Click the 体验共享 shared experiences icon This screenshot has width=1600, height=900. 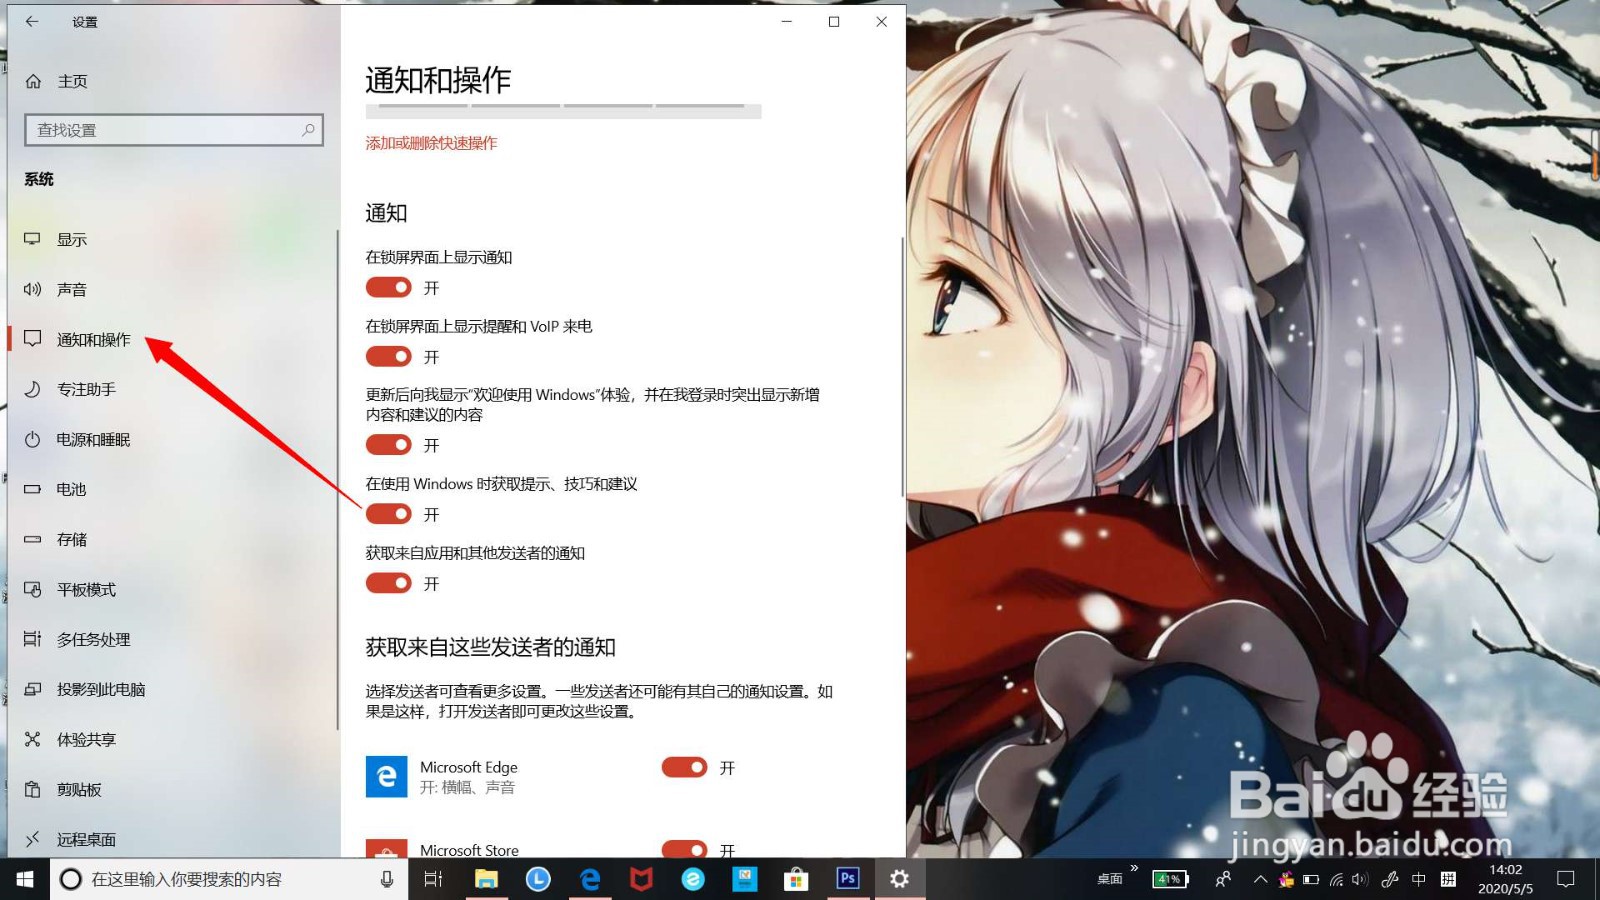[33, 739]
